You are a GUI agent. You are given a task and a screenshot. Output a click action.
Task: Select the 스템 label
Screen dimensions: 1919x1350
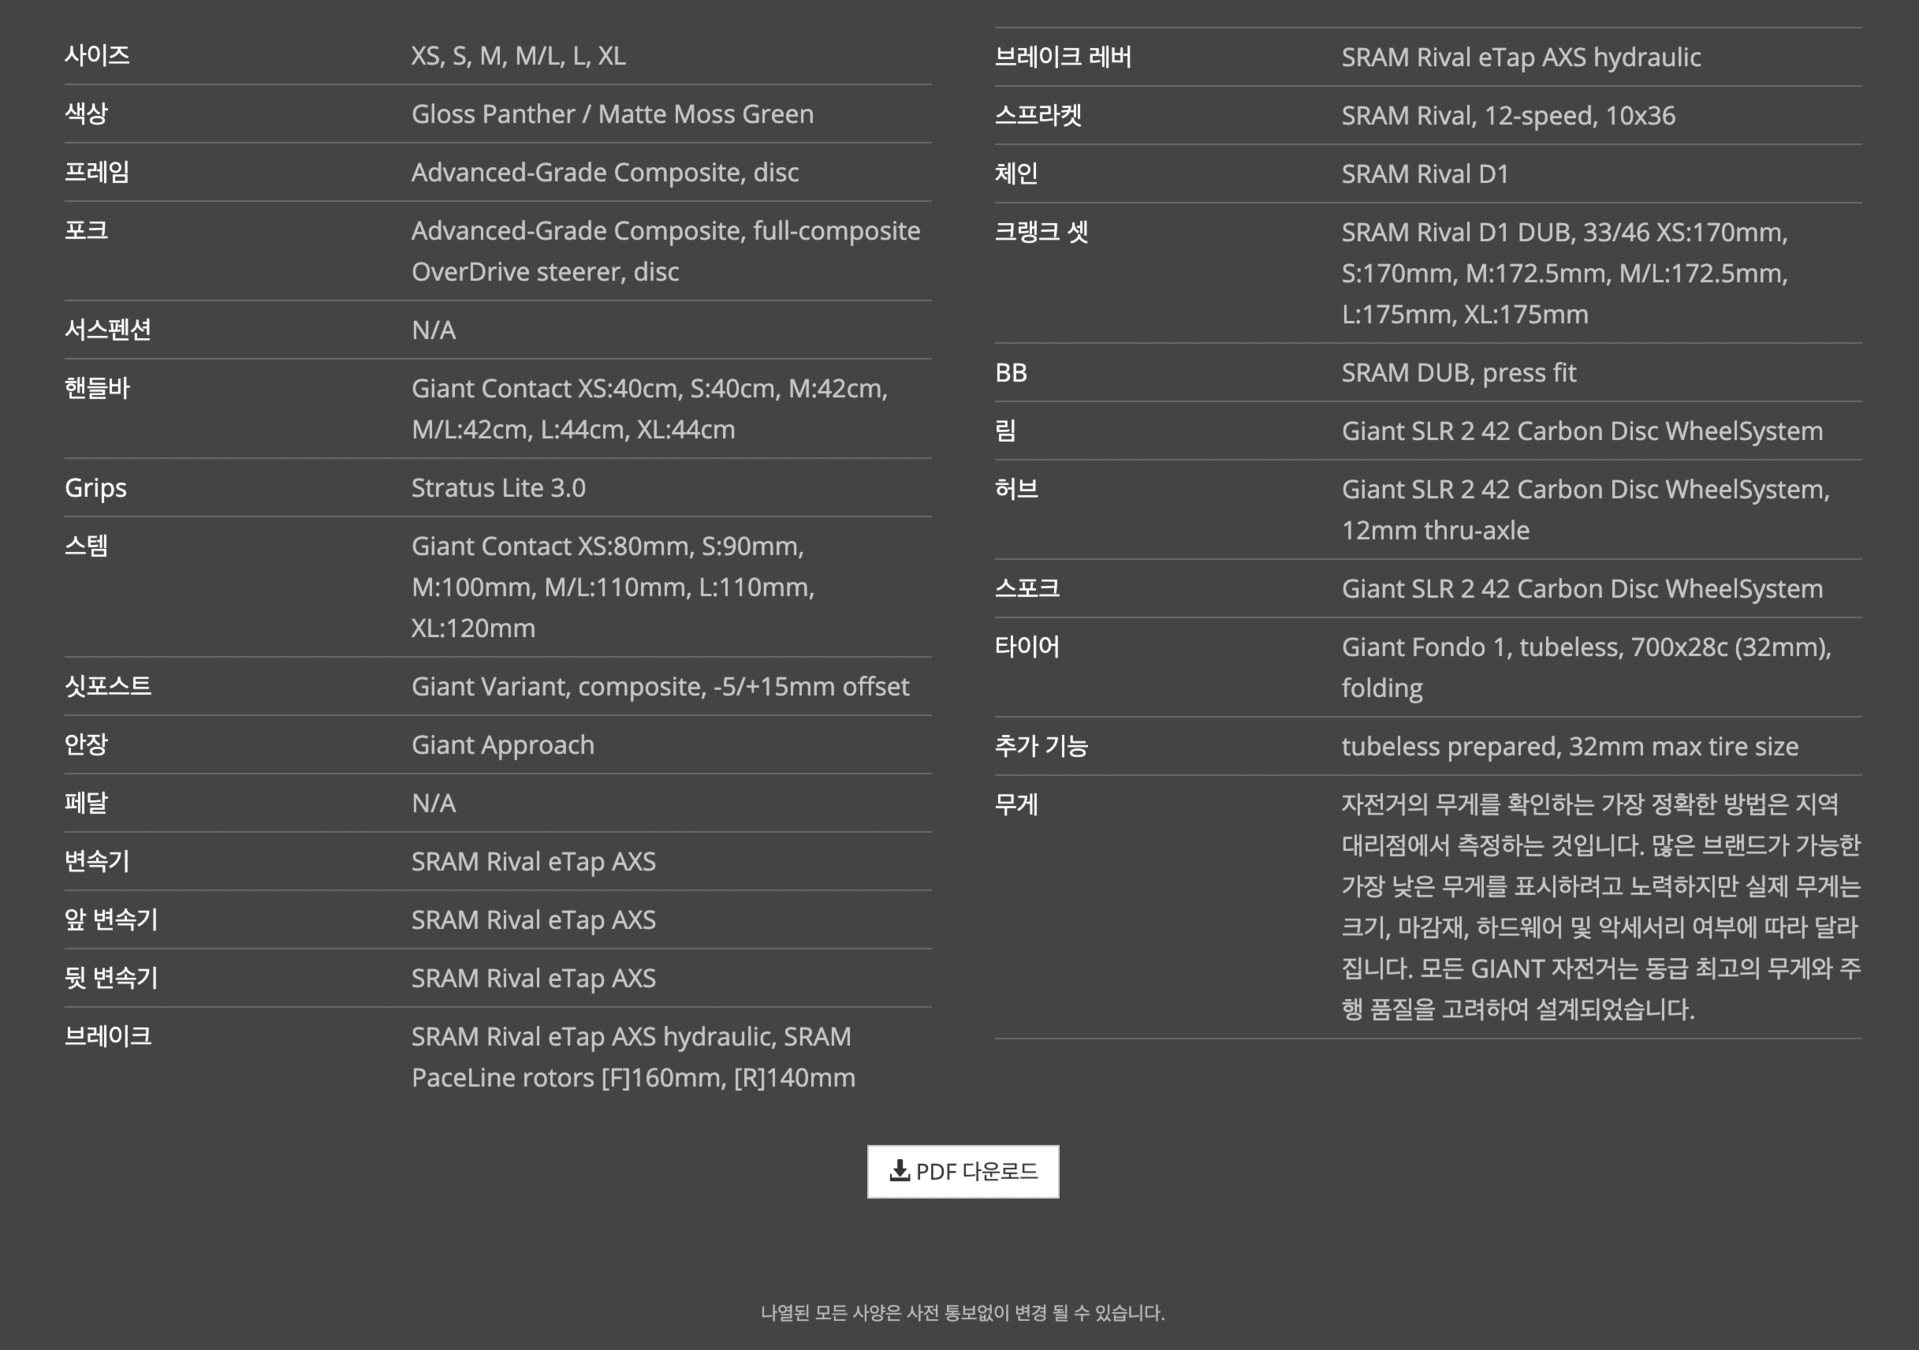(86, 546)
